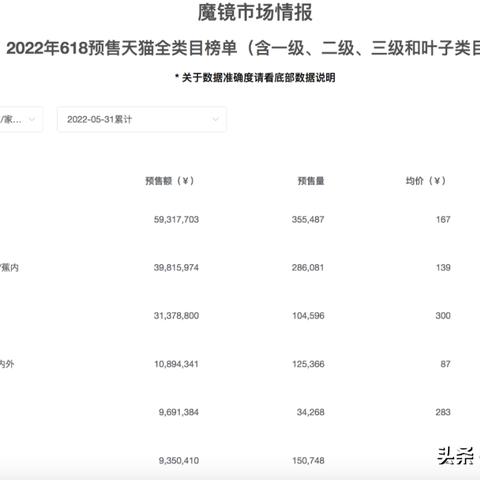Select presale amount 39,815,974
This screenshot has height=480, width=480.
176,267
